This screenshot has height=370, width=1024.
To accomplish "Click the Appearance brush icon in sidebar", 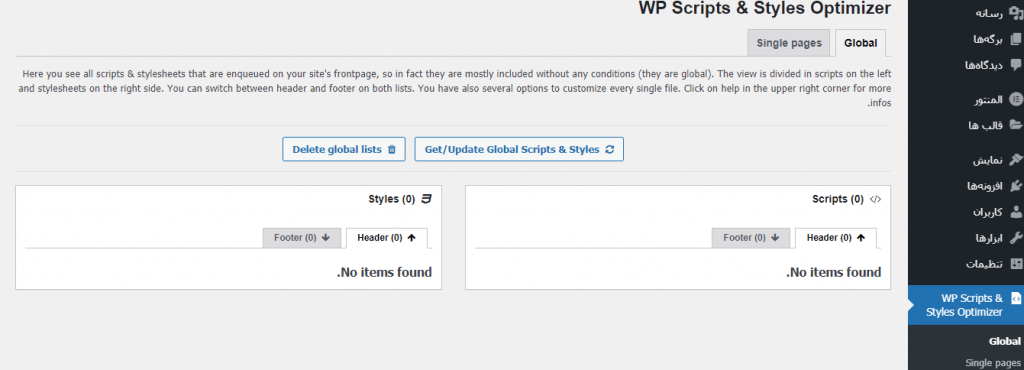I will click(x=1016, y=161).
